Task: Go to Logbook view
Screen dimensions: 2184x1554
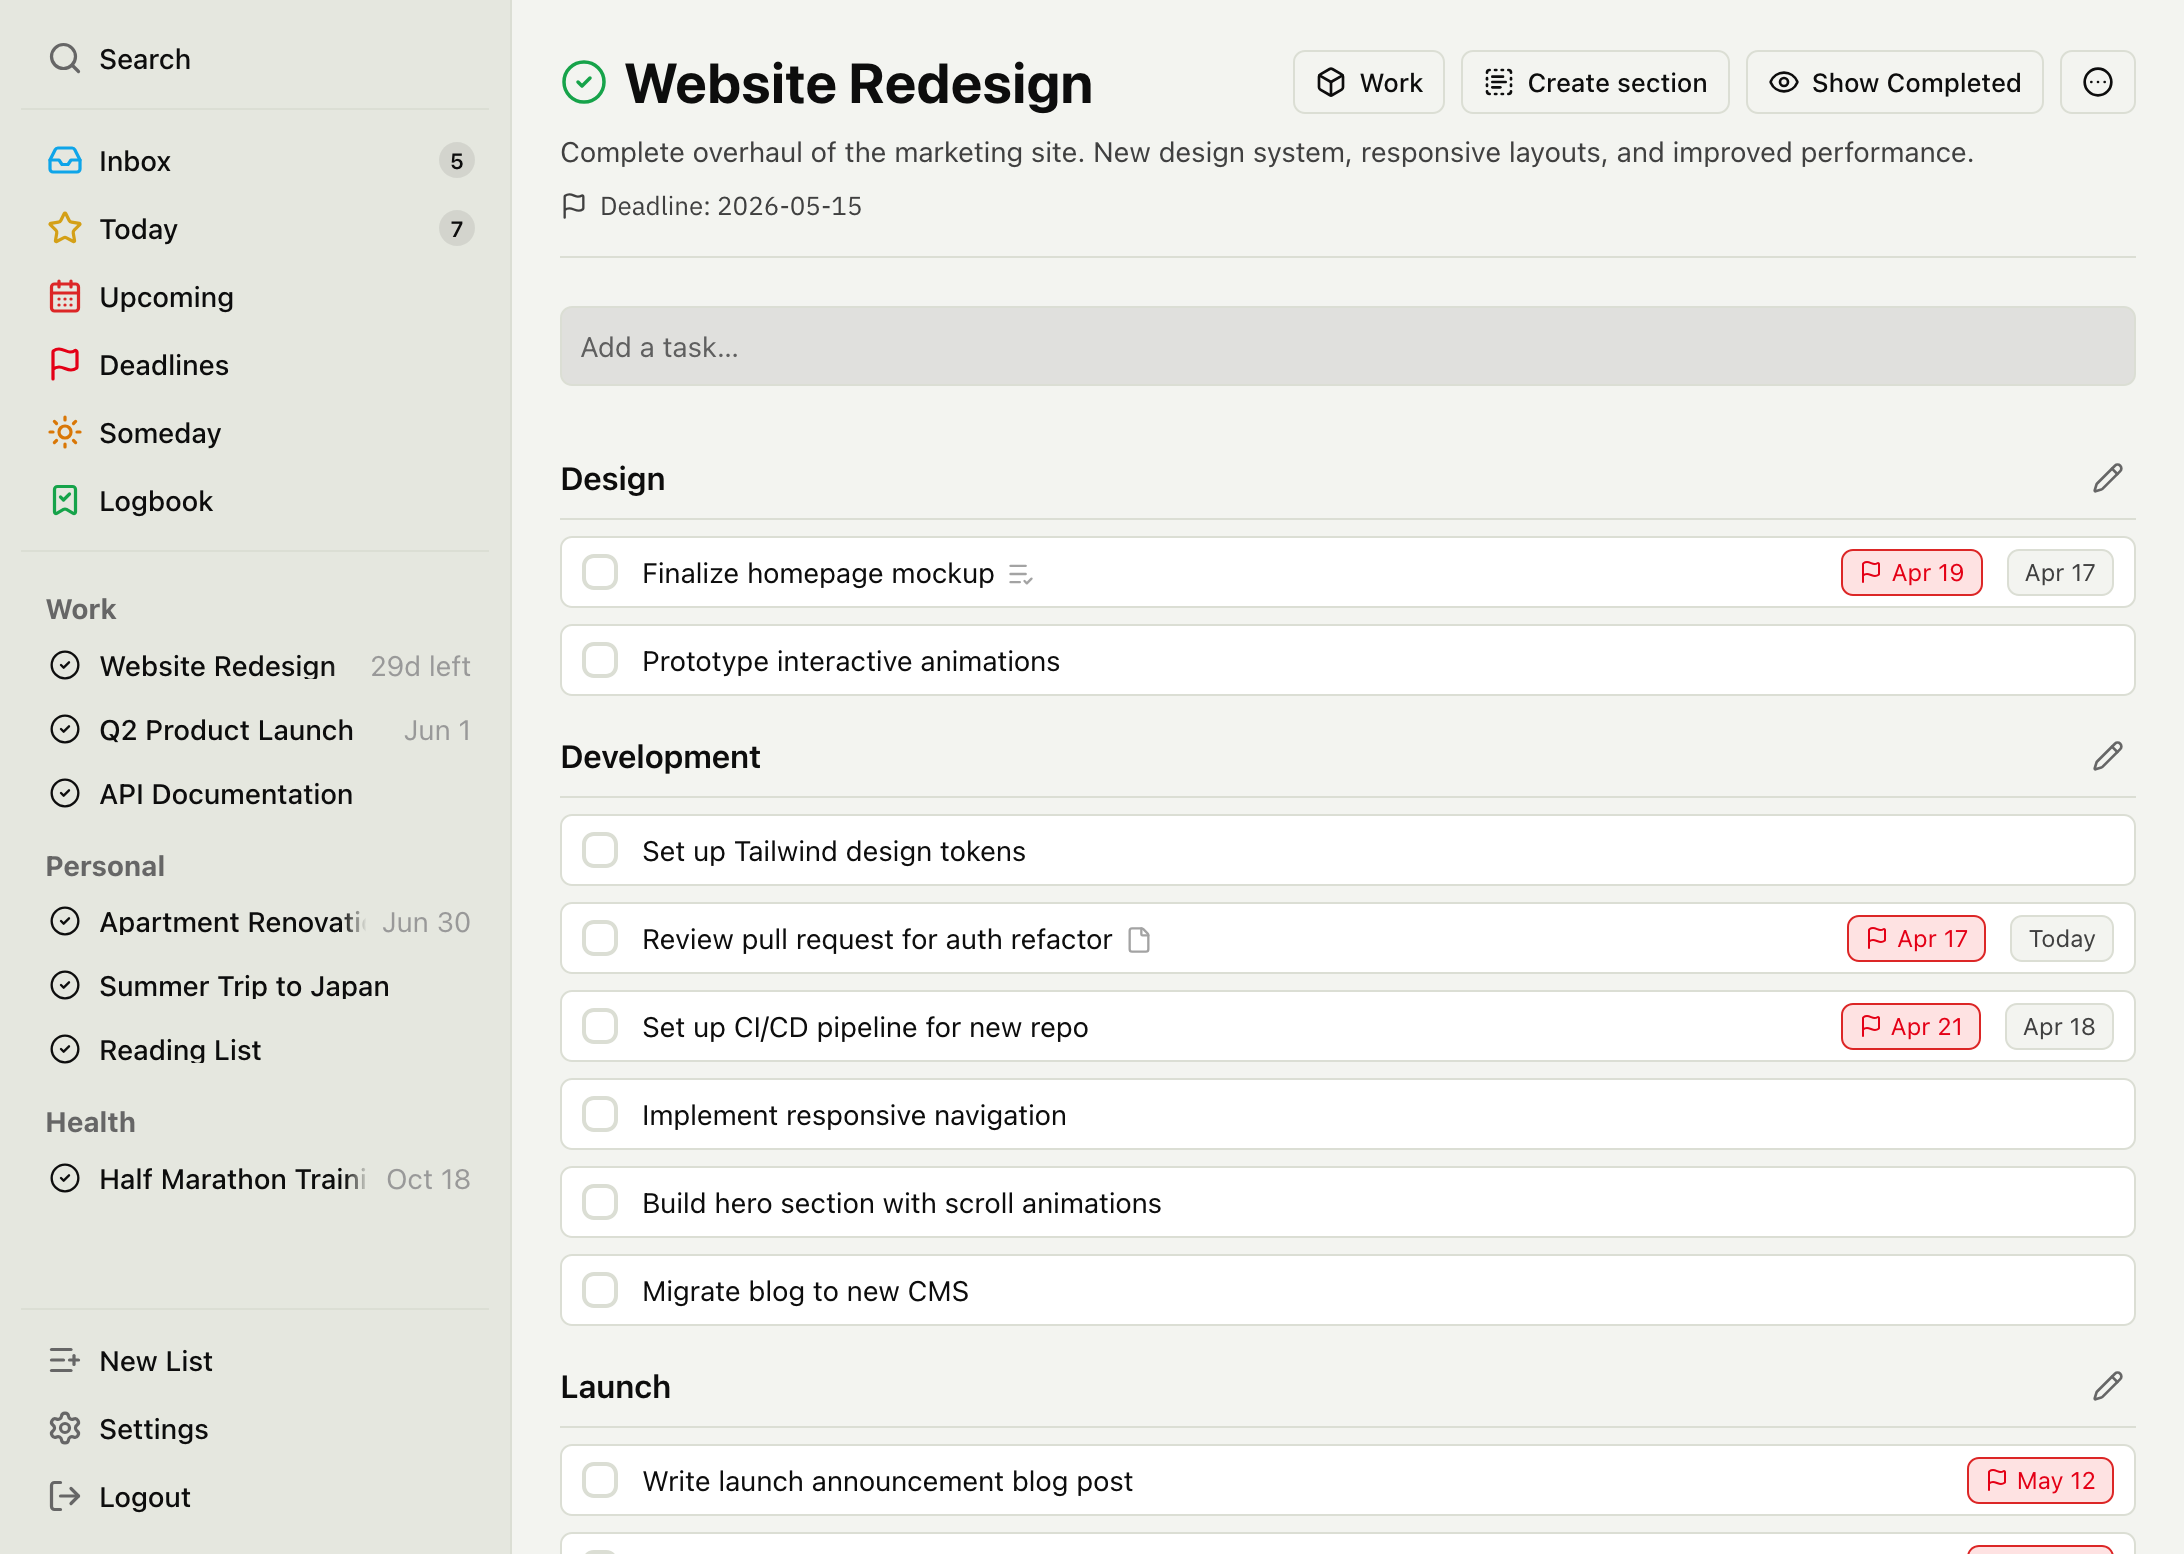Action: point(256,501)
